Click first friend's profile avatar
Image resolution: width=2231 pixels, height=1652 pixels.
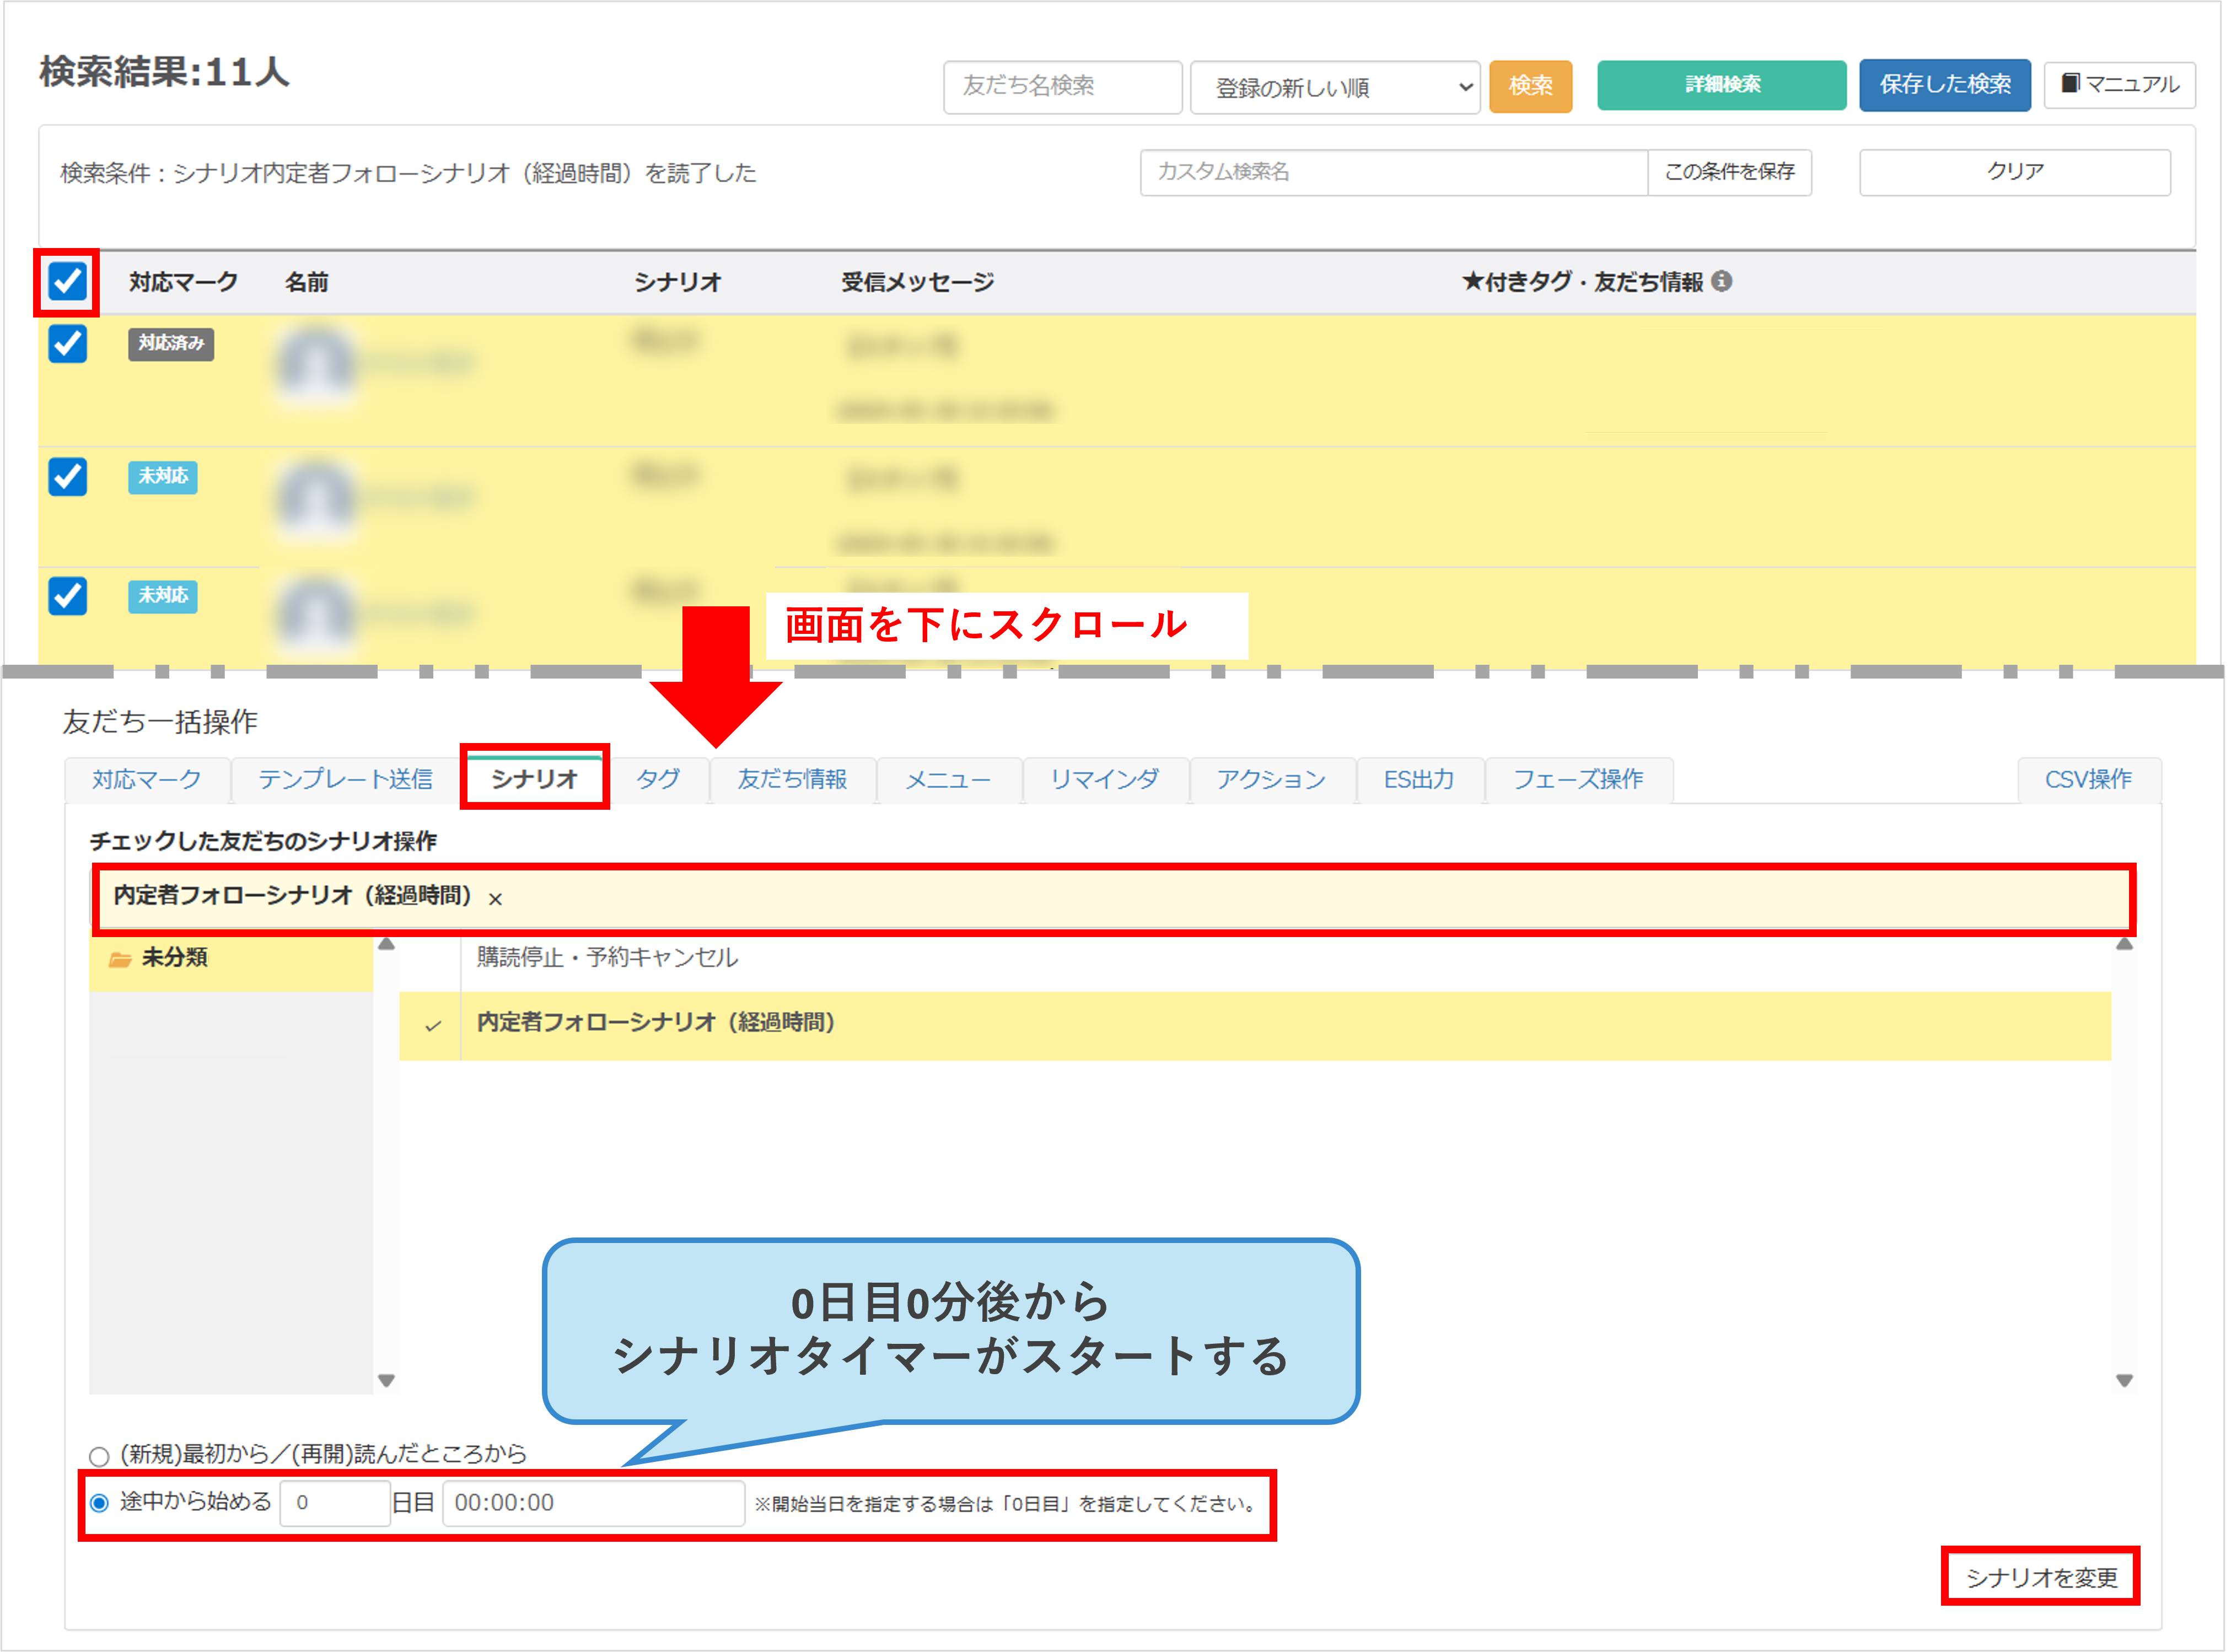tap(315, 363)
